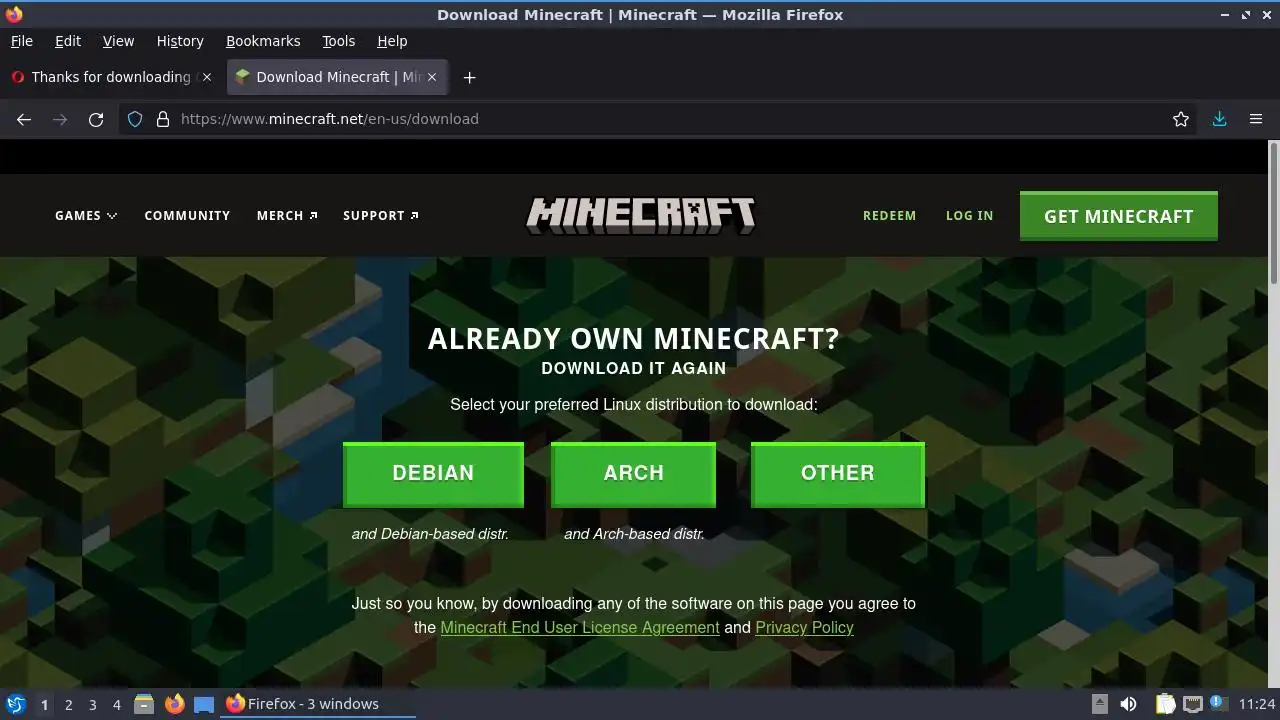Close the 'Thanks for downloading' tab
Image resolution: width=1280 pixels, height=720 pixels.
point(207,77)
